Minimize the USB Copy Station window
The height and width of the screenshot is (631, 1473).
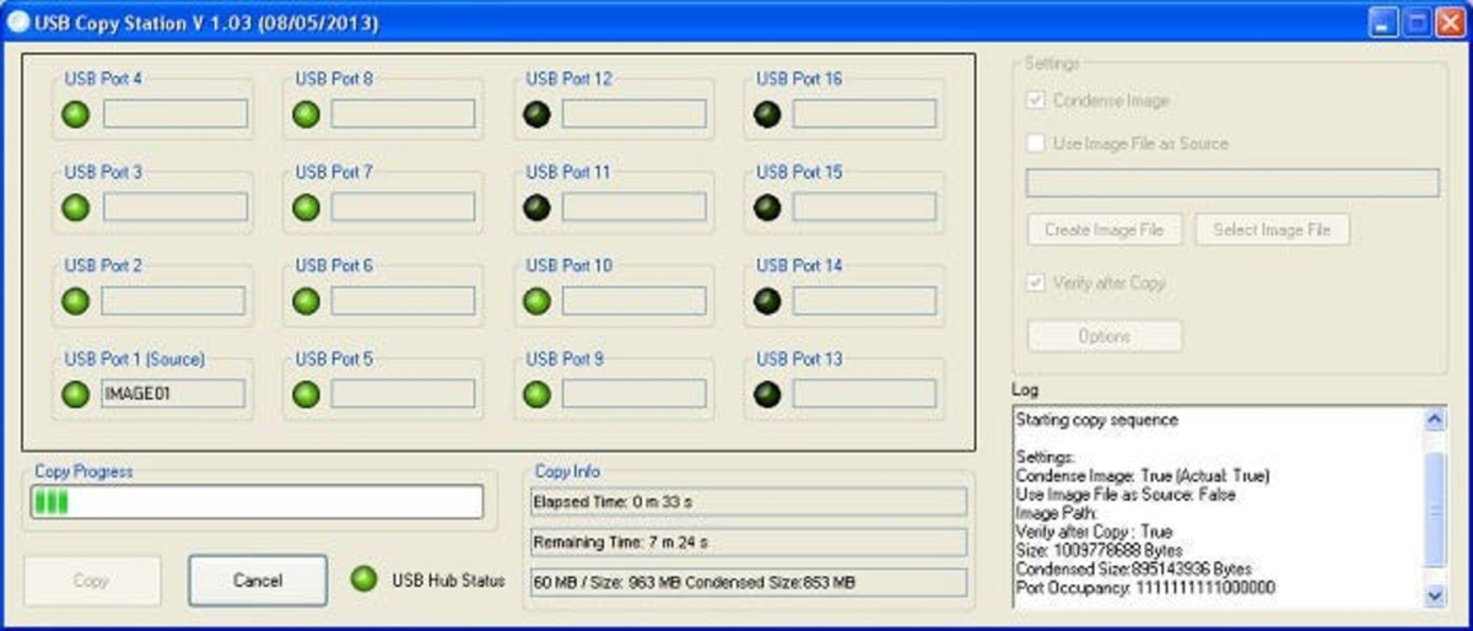(1384, 23)
